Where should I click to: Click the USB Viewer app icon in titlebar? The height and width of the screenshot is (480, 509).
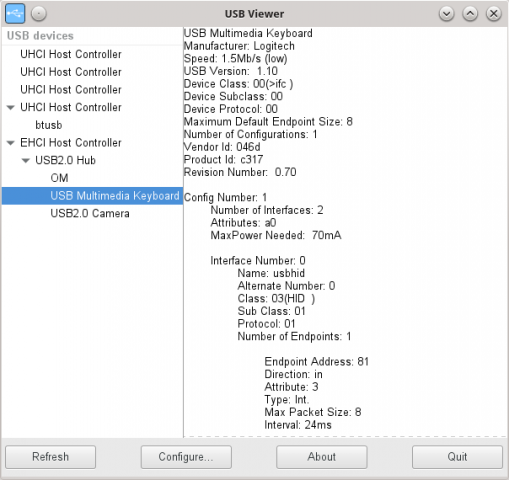tap(15, 14)
